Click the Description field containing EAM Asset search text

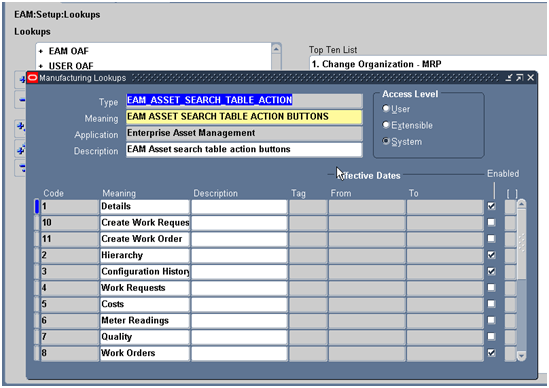(244, 150)
